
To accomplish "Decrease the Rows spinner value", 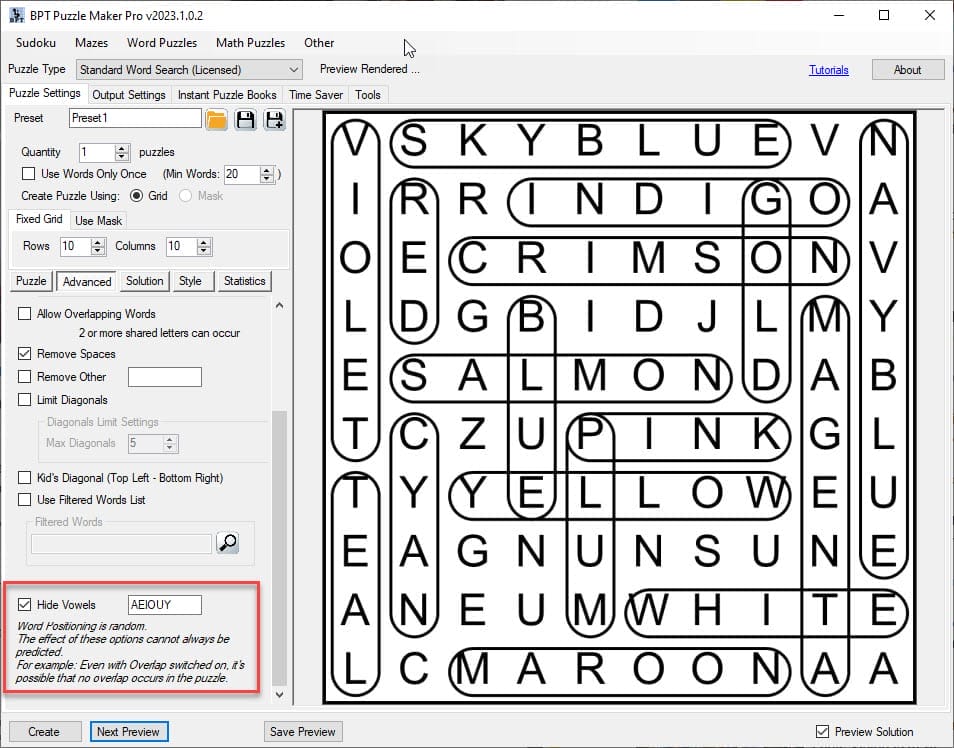I will (98, 251).
